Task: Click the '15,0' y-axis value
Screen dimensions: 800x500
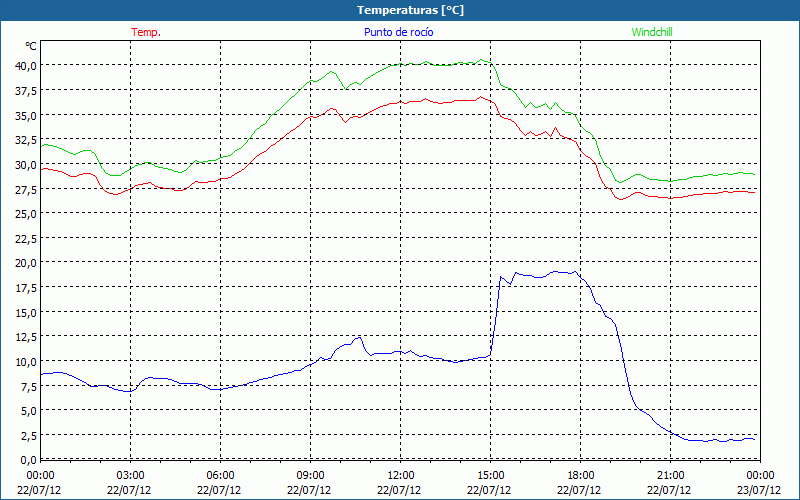Action: [x=26, y=312]
